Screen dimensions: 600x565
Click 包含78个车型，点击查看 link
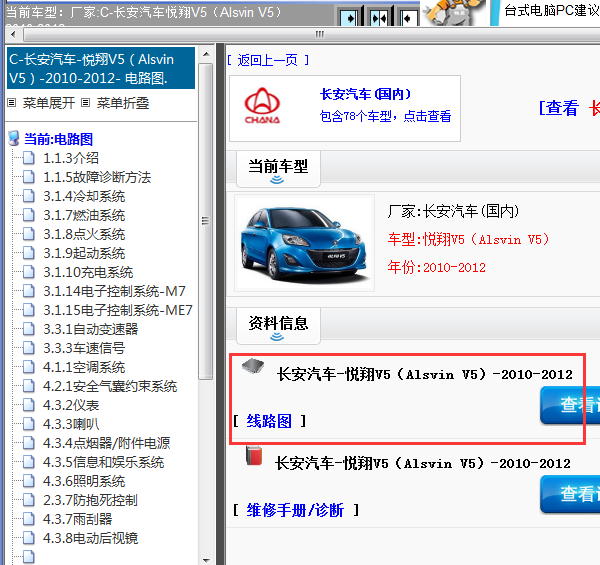pyautogui.click(x=385, y=116)
